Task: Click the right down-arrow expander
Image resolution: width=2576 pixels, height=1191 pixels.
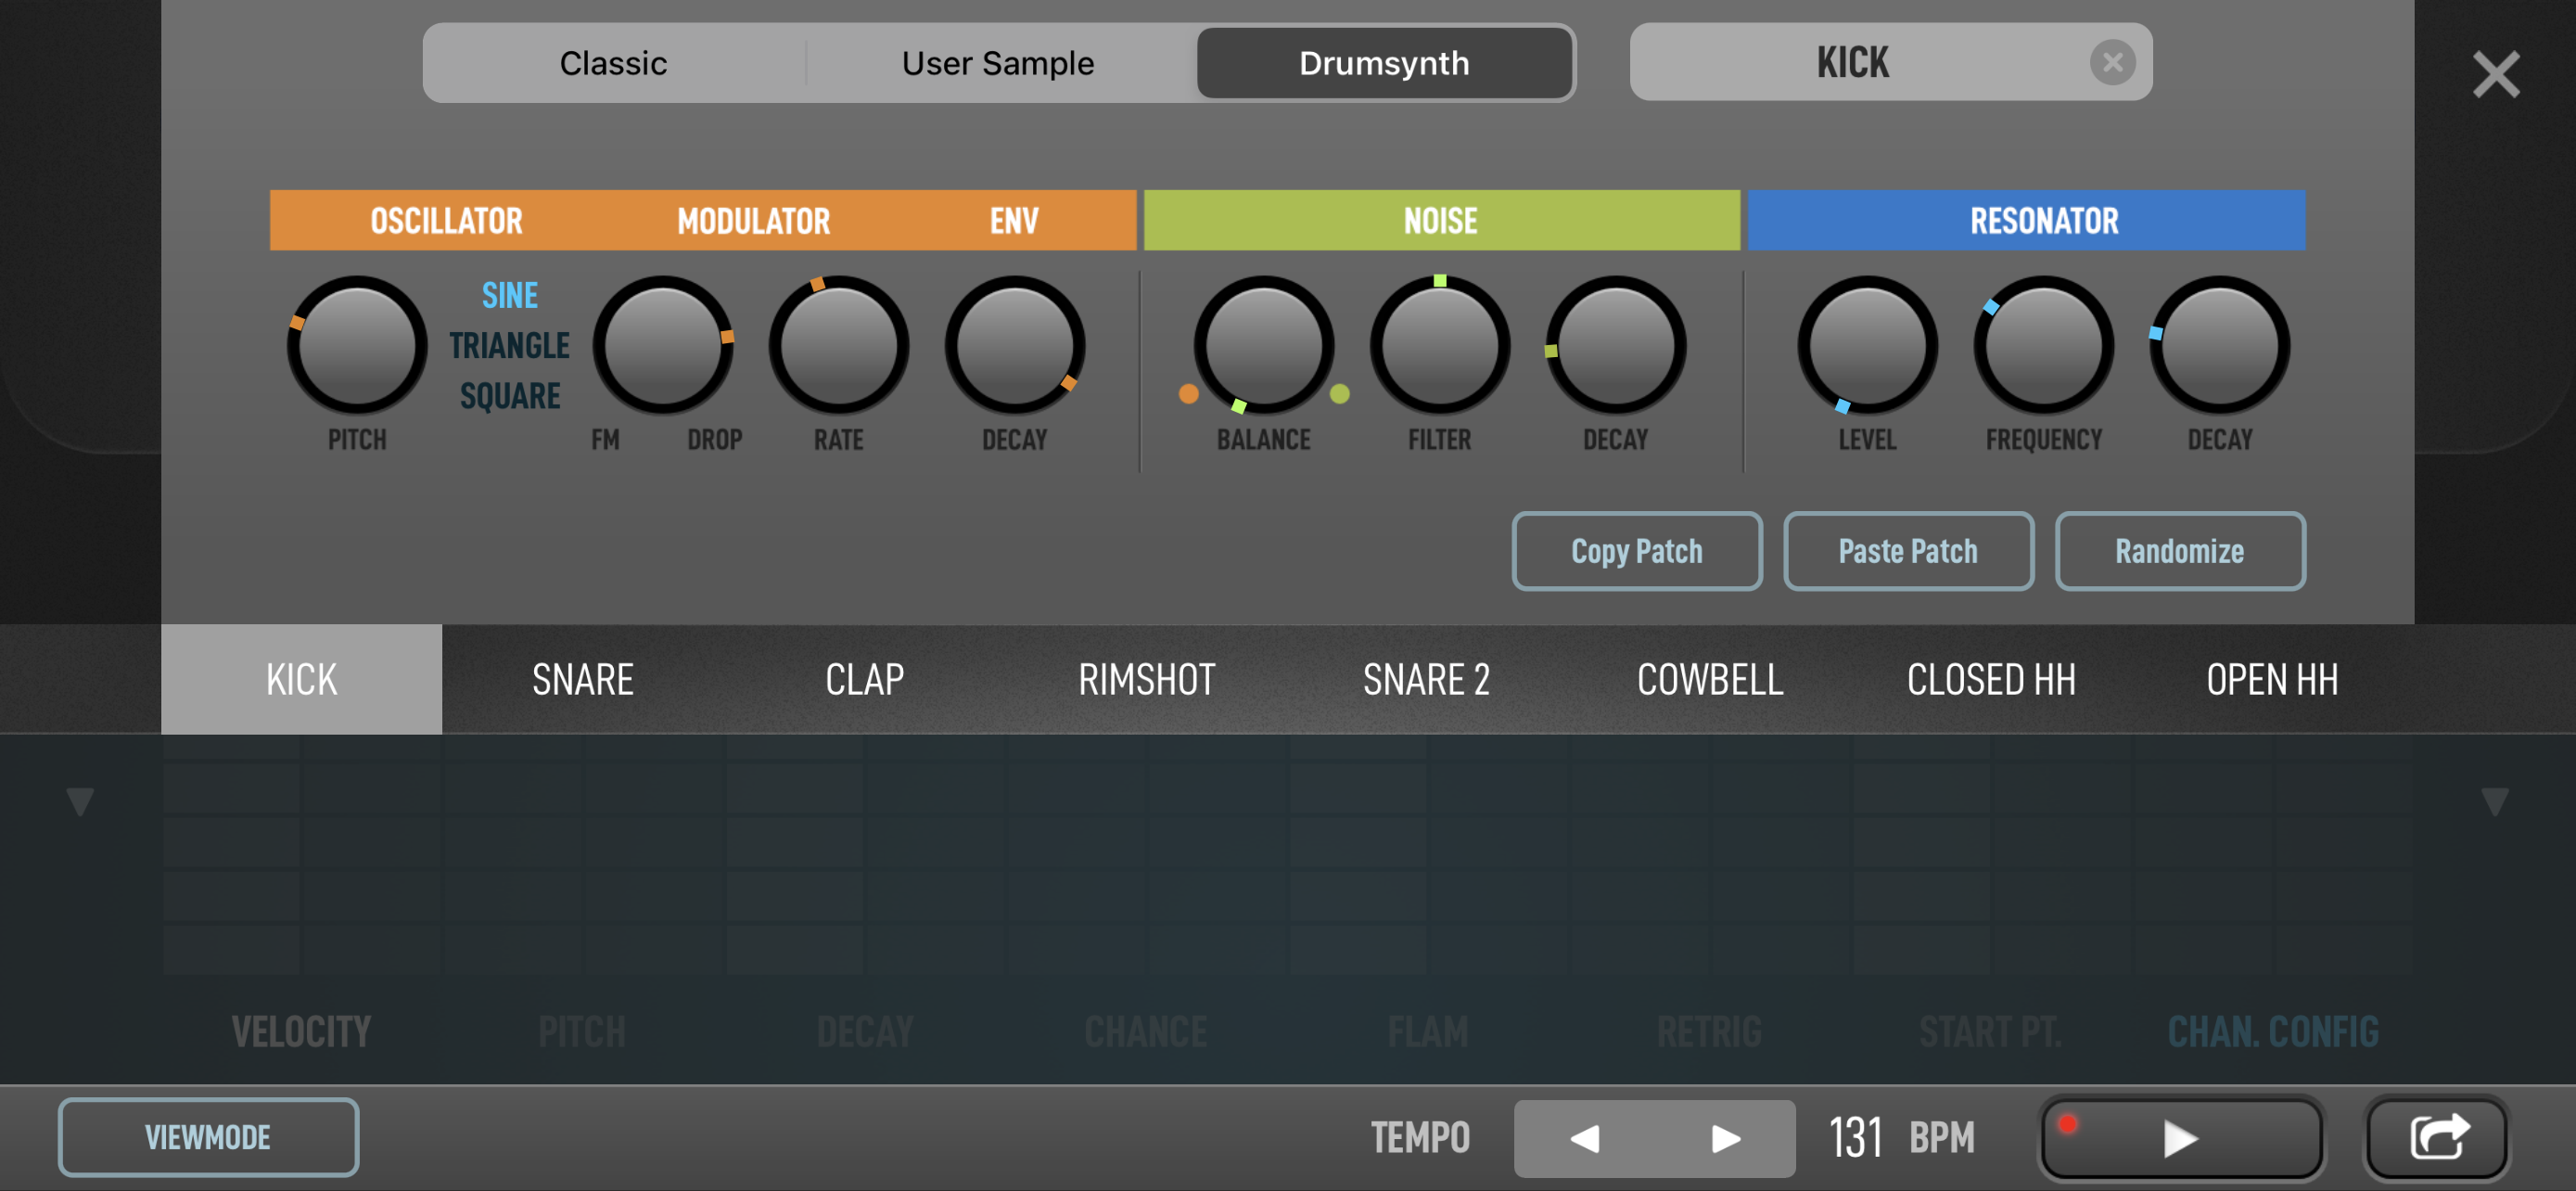Action: 2494,801
